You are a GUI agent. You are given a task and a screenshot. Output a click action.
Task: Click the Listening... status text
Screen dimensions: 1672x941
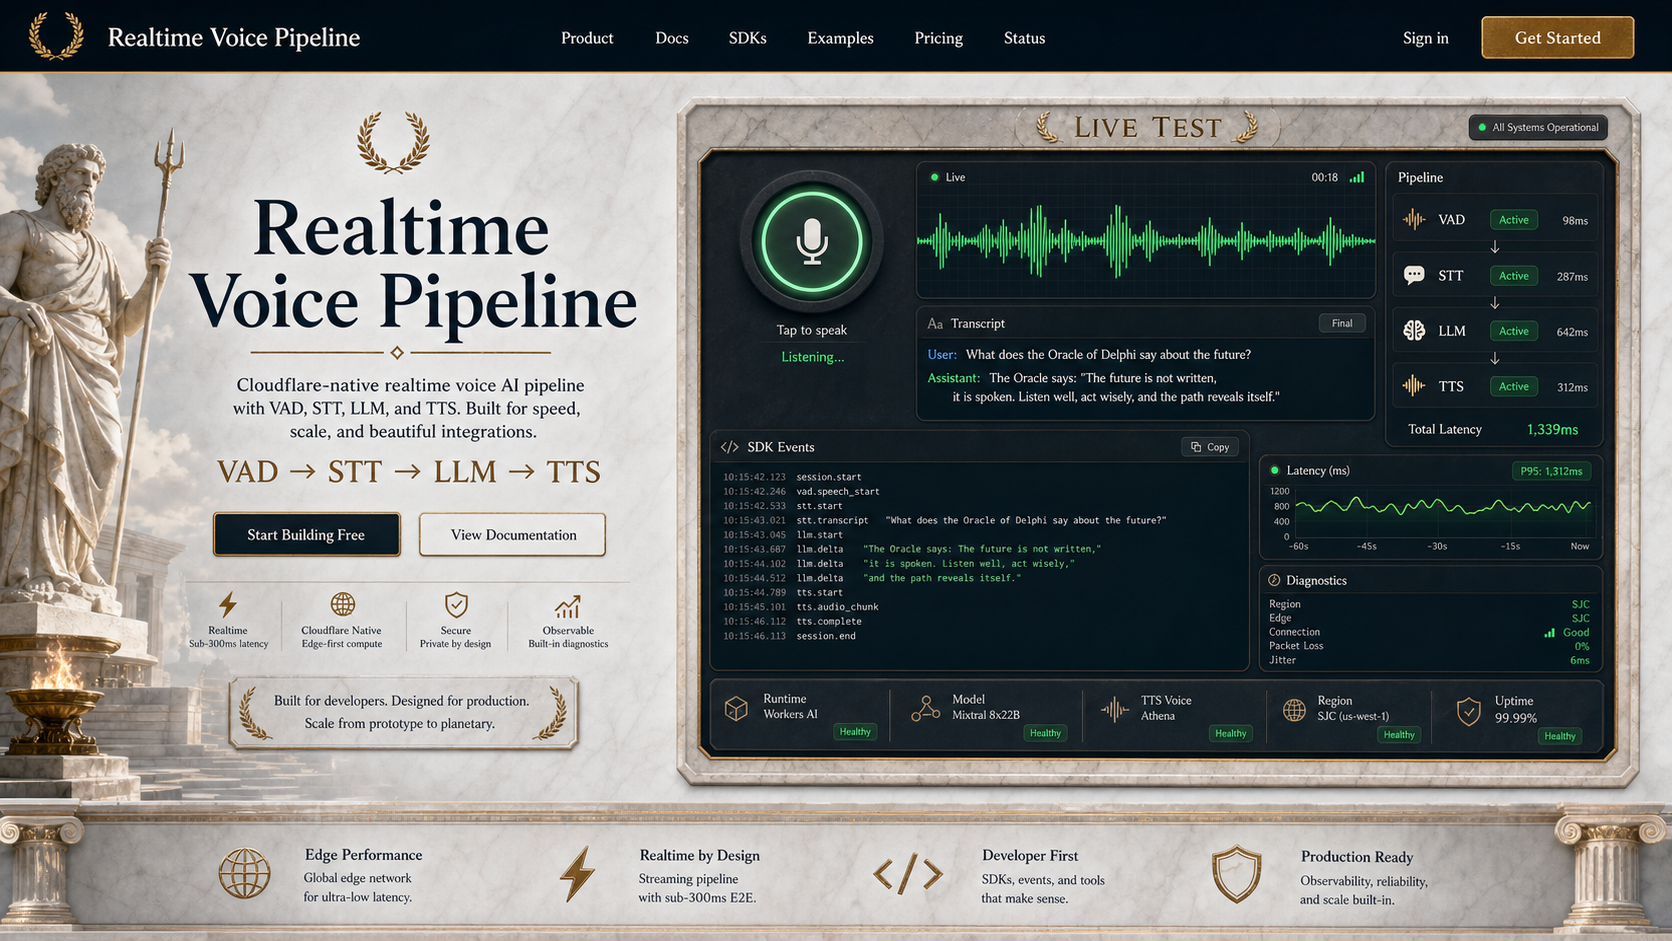812,357
